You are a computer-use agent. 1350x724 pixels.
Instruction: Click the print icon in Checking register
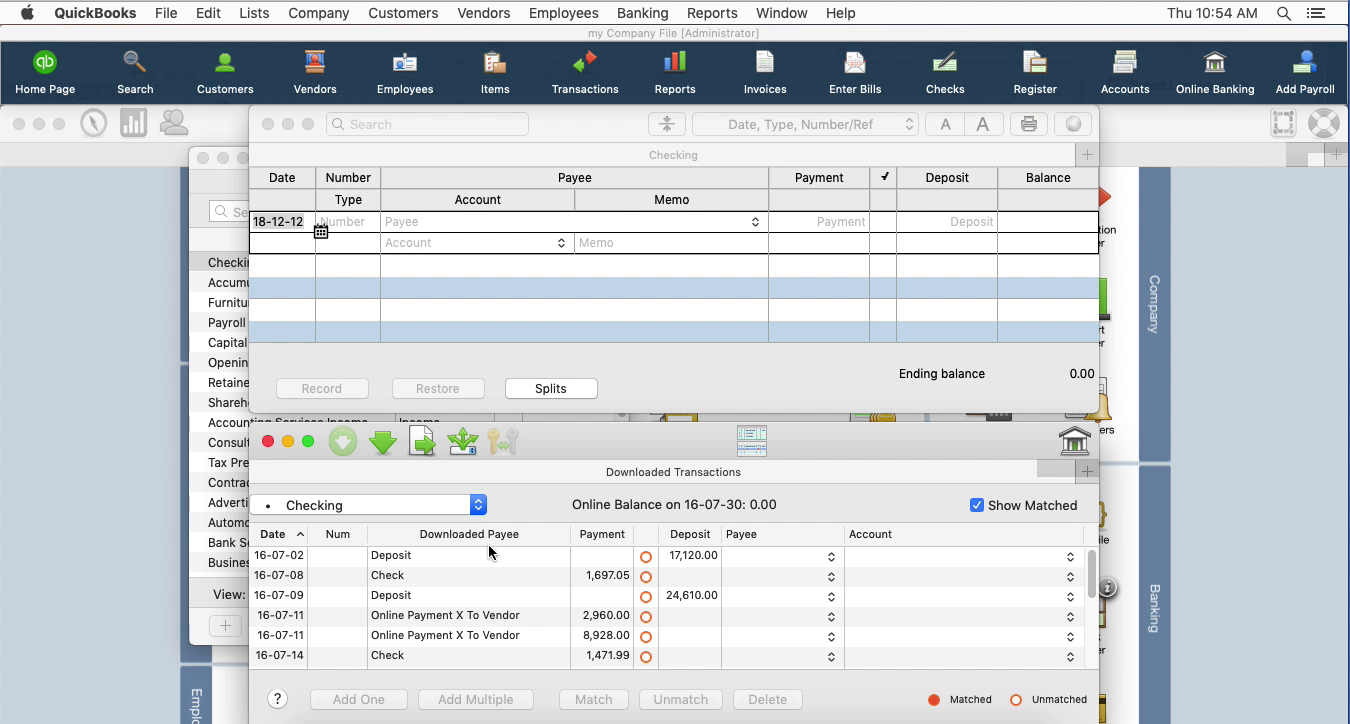click(x=1028, y=124)
